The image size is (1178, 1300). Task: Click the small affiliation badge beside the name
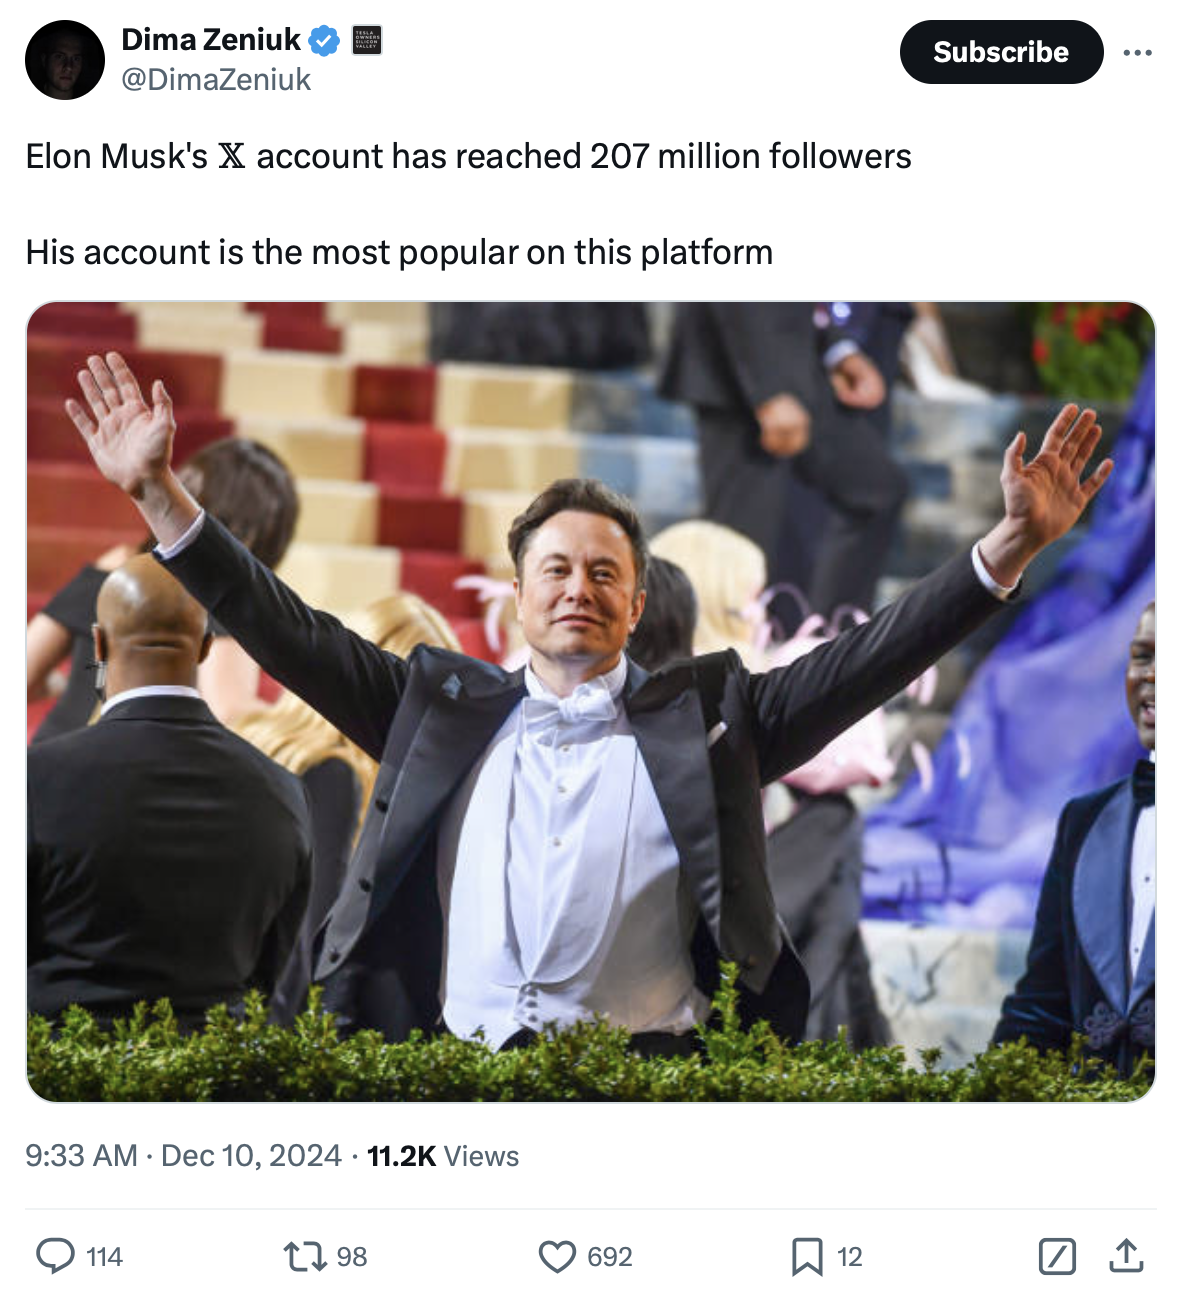[x=367, y=41]
